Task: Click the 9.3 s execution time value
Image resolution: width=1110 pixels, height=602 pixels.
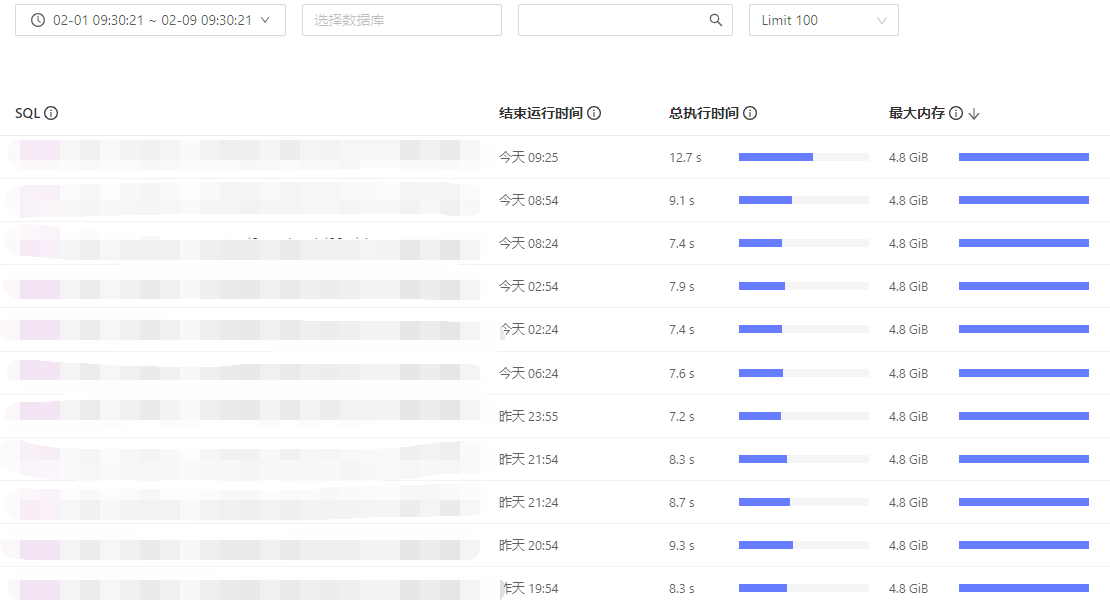Action: click(x=682, y=545)
